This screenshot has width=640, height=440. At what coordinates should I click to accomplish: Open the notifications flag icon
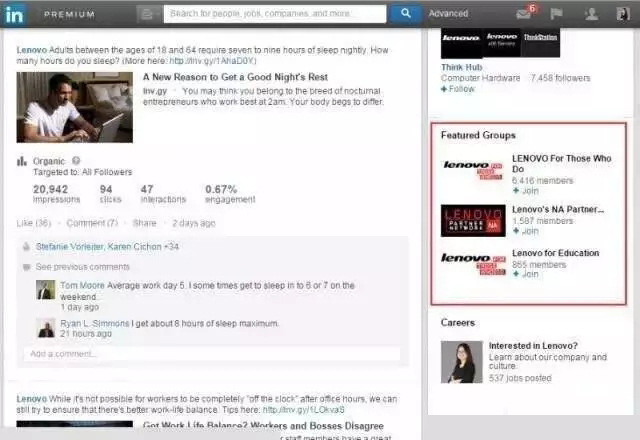557,14
